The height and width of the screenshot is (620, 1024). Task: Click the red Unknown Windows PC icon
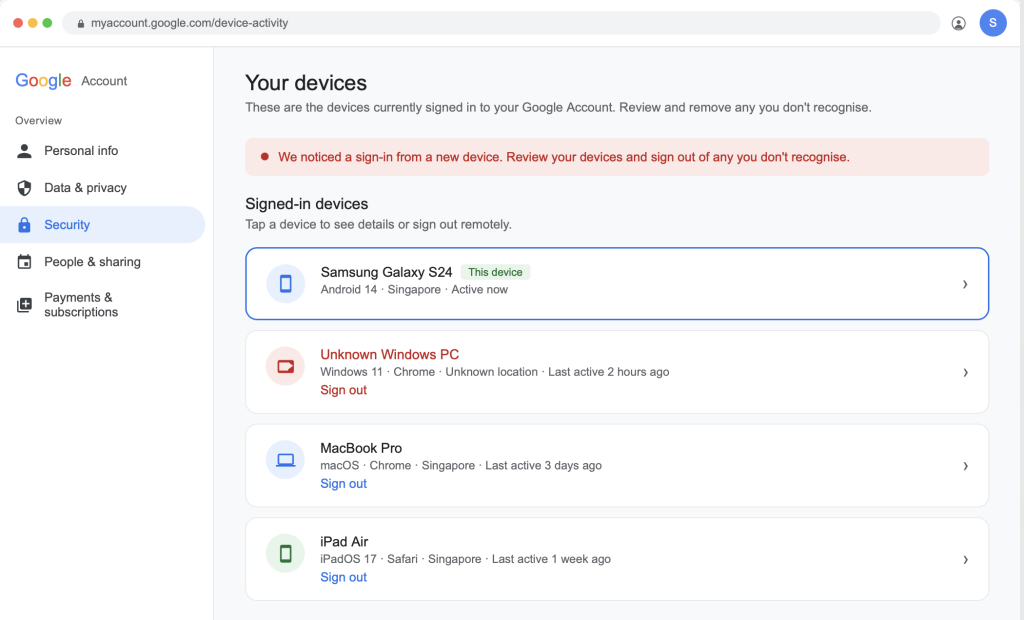click(x=285, y=366)
